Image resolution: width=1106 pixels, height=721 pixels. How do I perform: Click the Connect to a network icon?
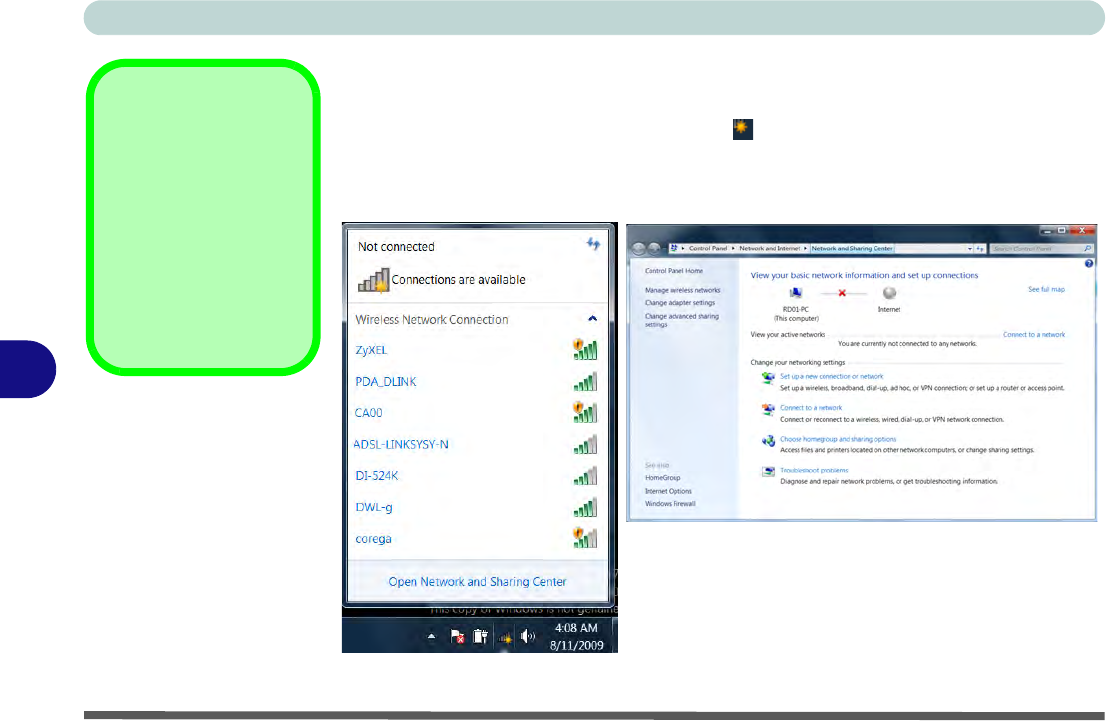768,410
